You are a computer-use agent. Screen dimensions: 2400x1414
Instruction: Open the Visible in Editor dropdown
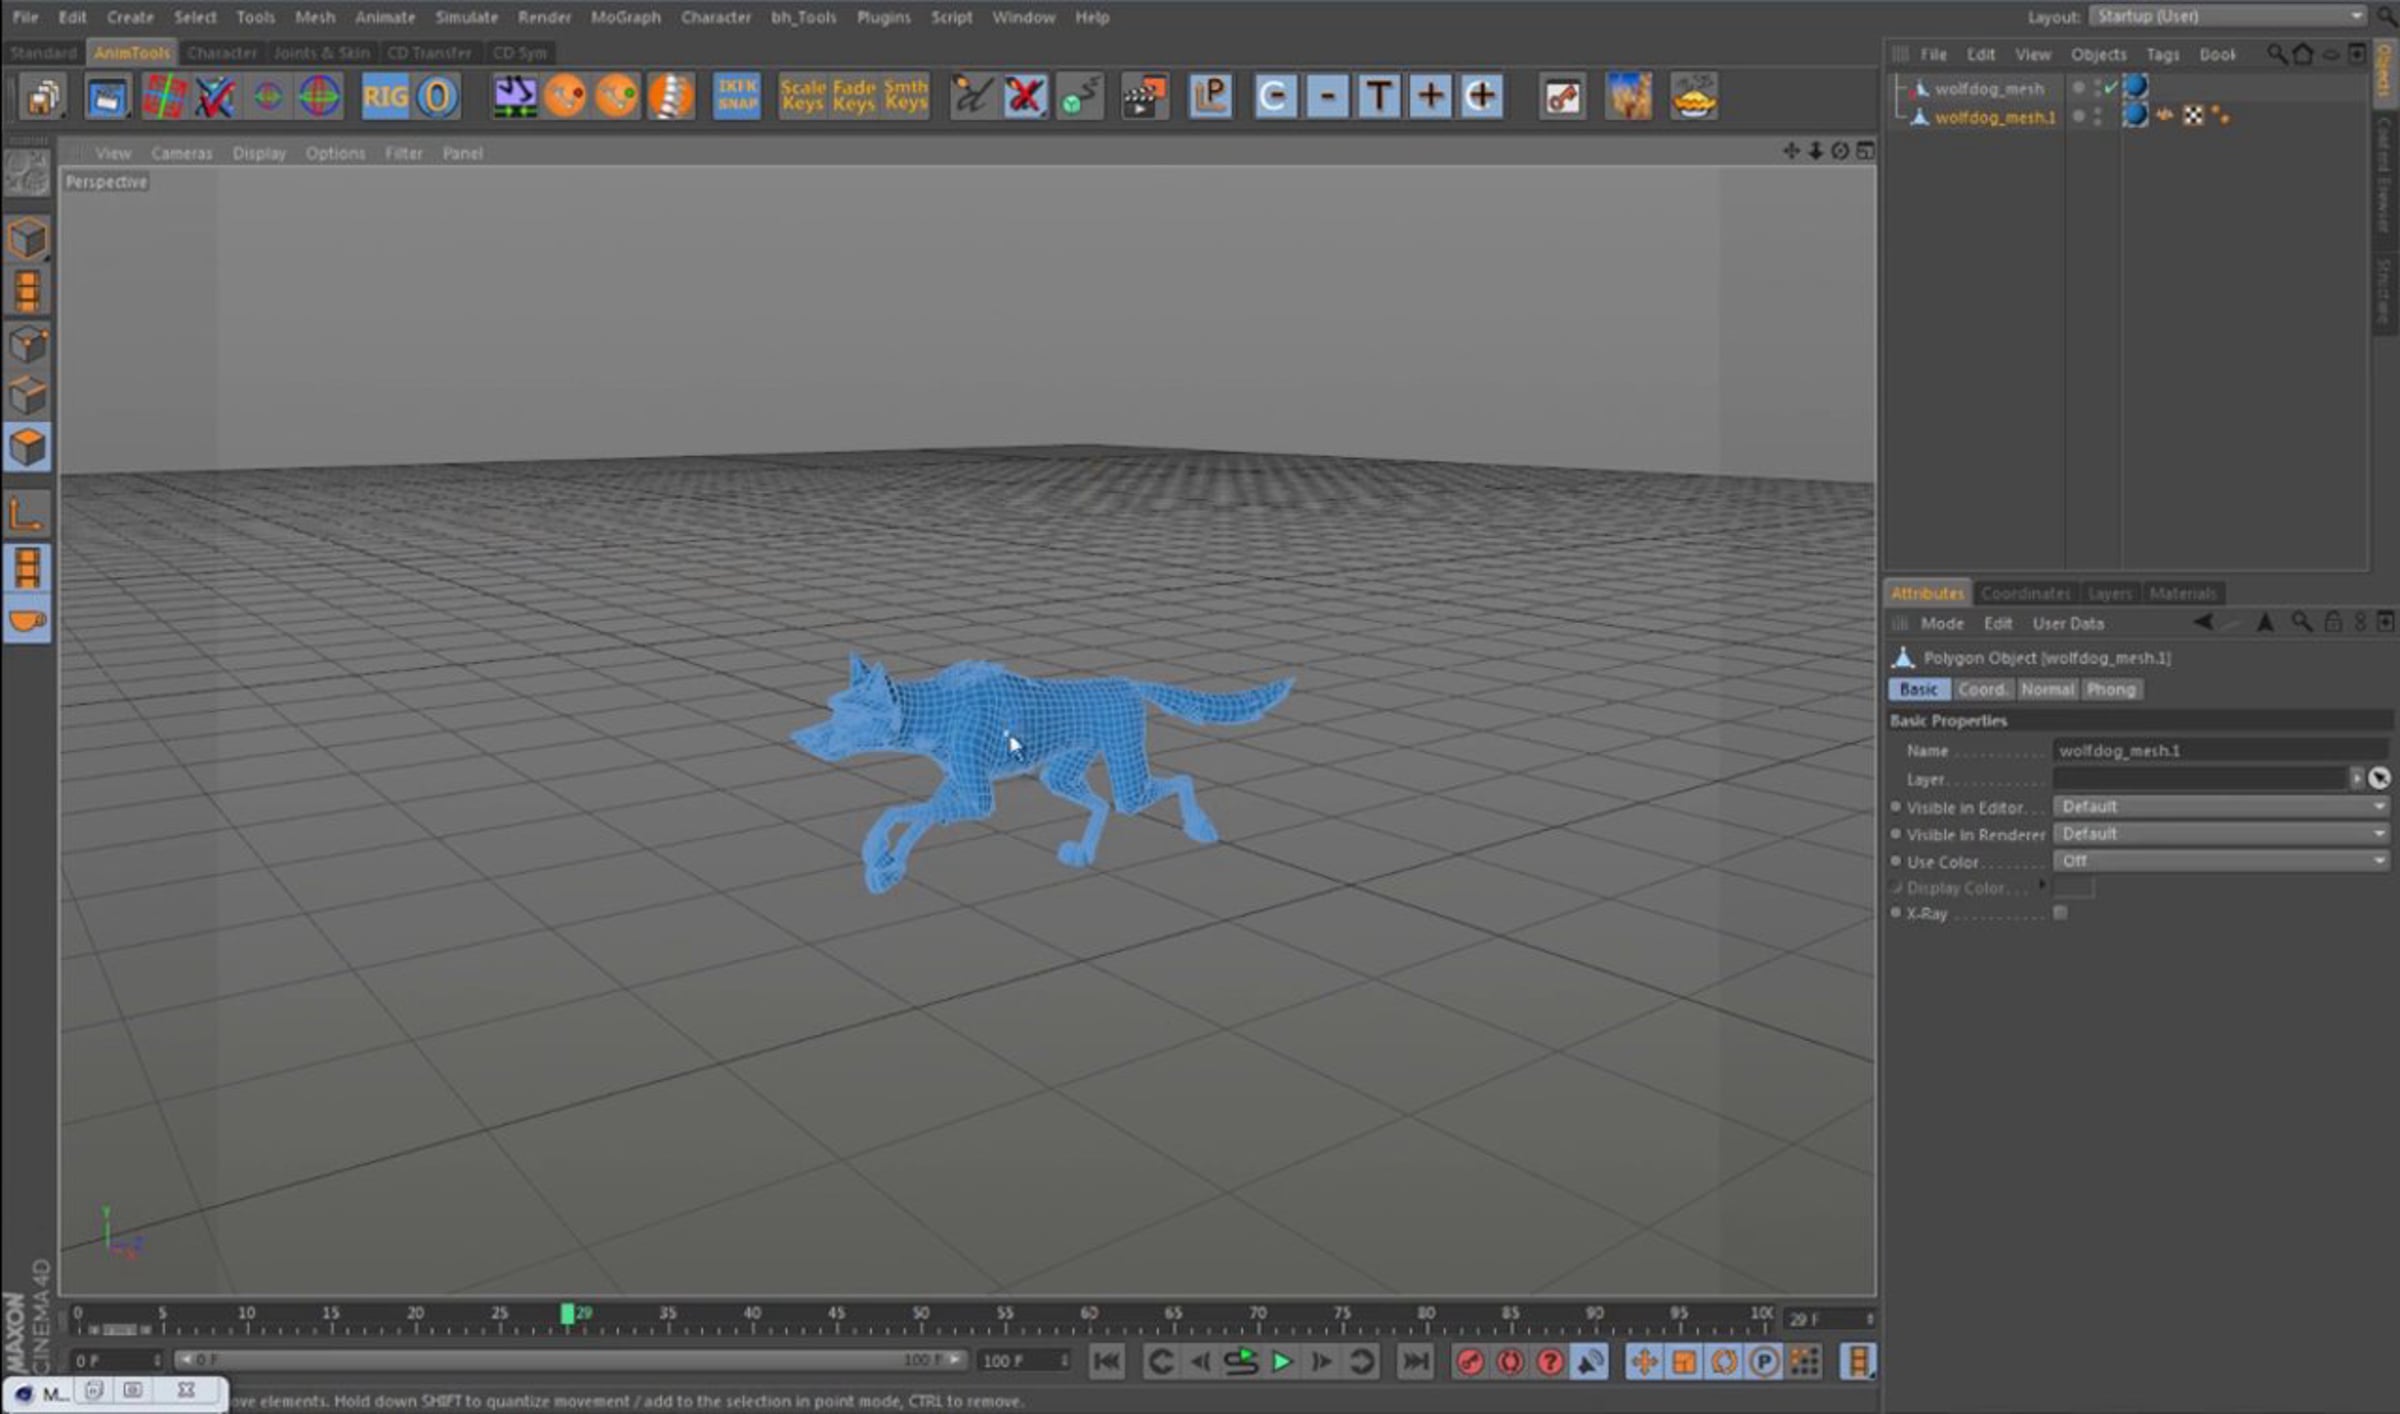coord(2221,806)
